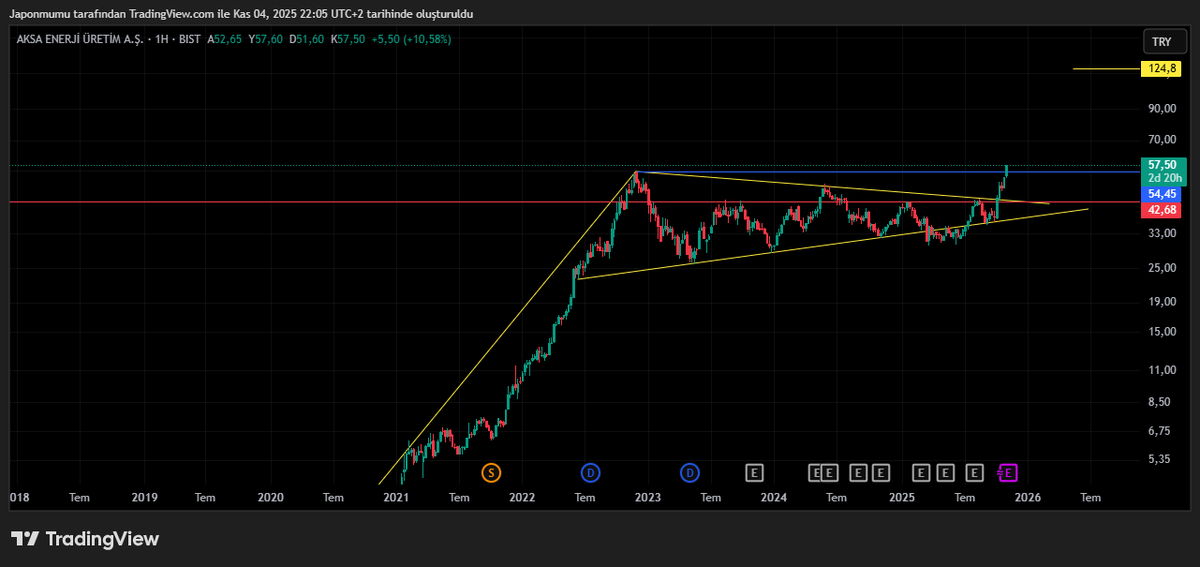The image size is (1200, 567).
Task: Click the 2026 time axis label
Action: [1028, 497]
